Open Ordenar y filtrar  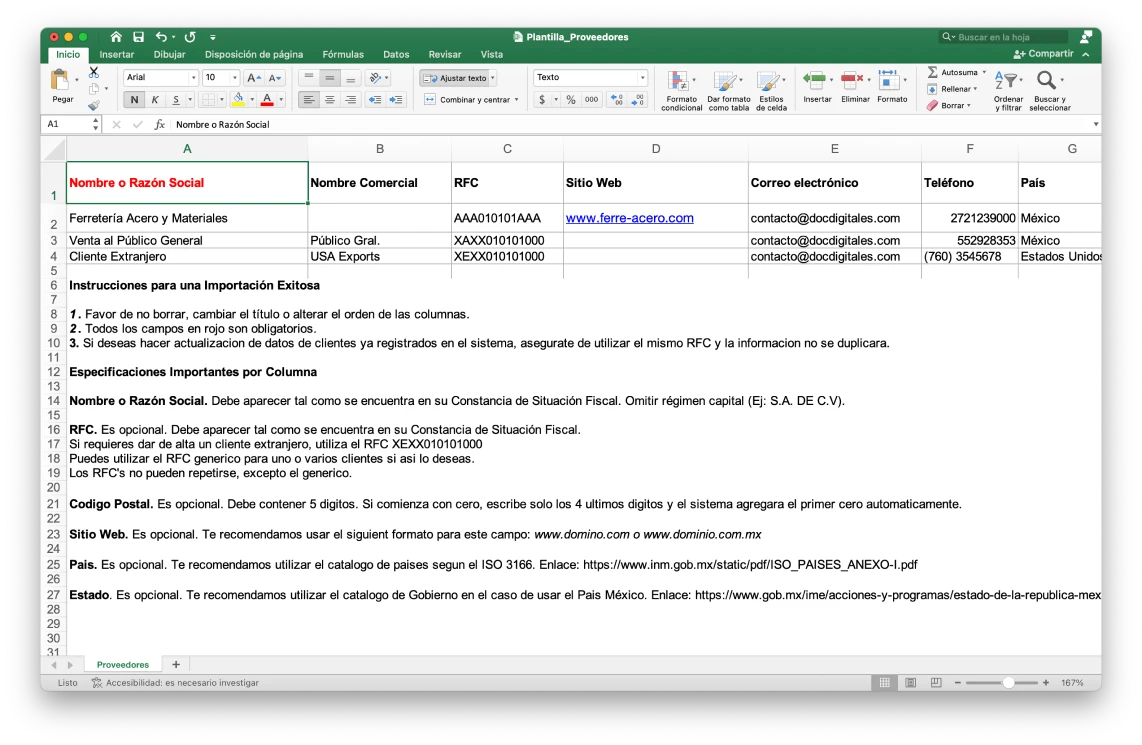1008,90
